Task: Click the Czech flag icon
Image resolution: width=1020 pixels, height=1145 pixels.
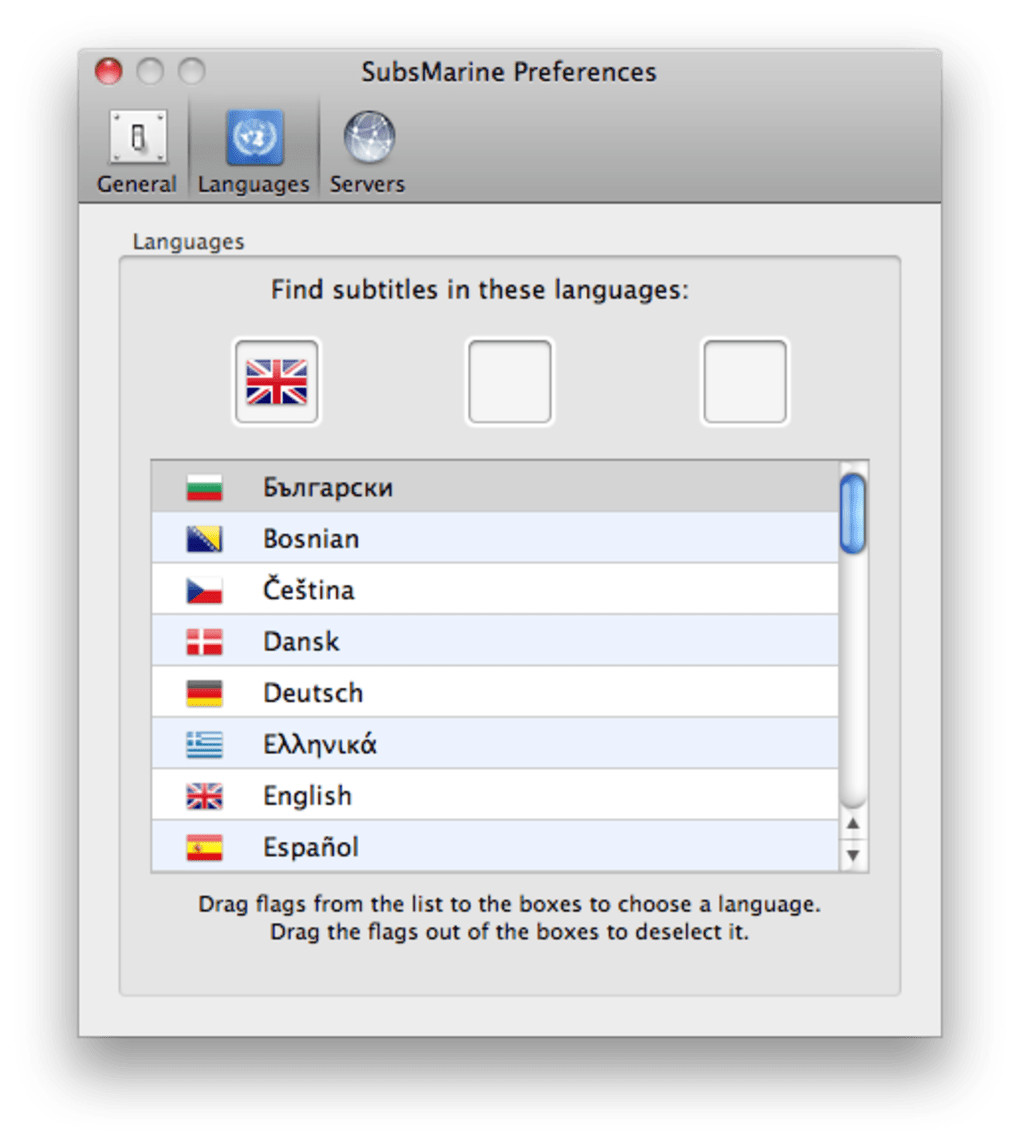Action: 204,590
